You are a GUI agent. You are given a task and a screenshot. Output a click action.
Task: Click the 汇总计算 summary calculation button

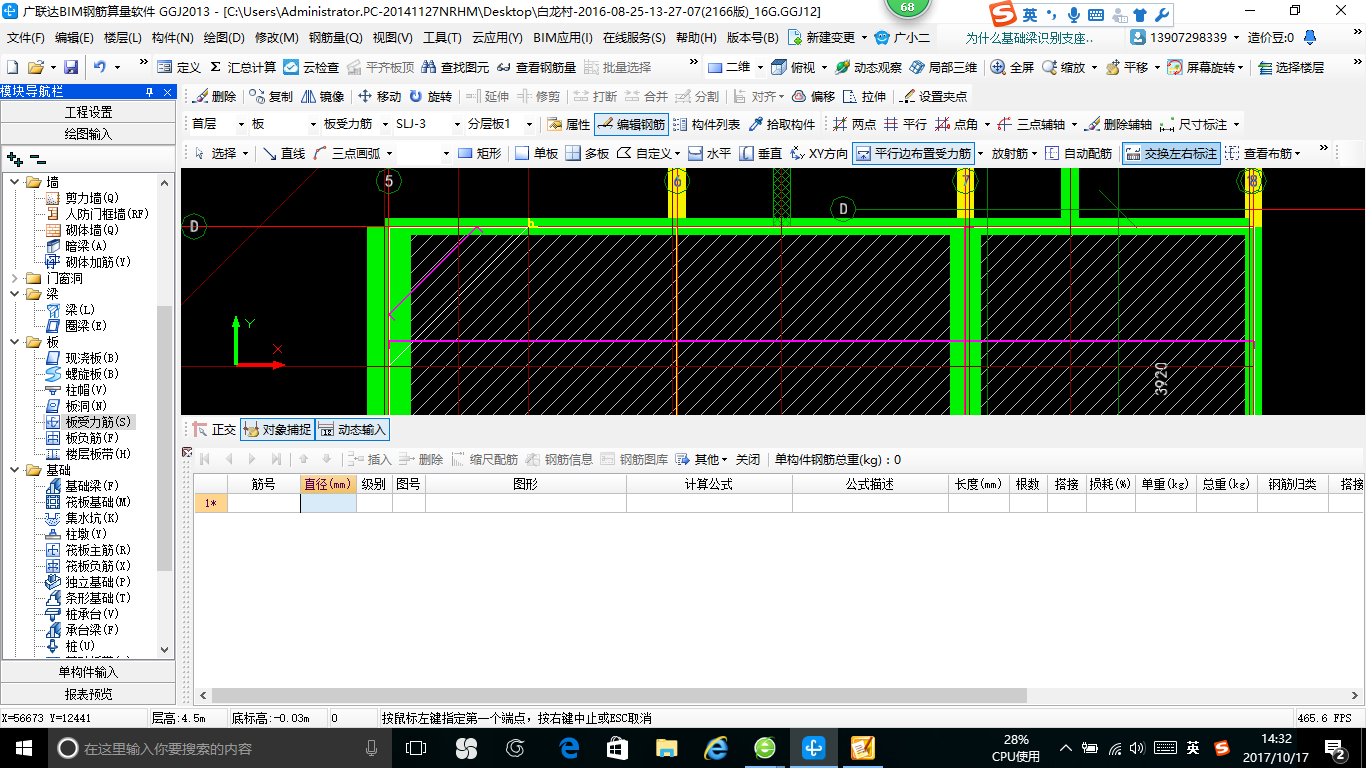tap(242, 67)
